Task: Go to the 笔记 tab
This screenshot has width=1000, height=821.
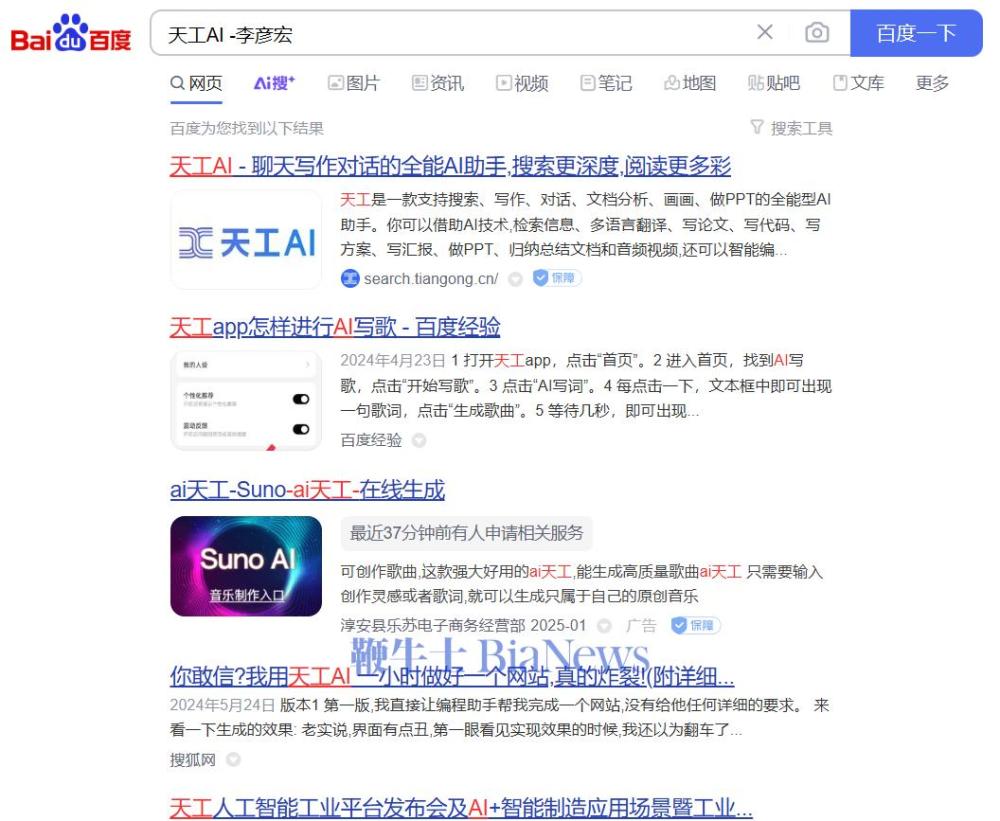Action: 606,83
